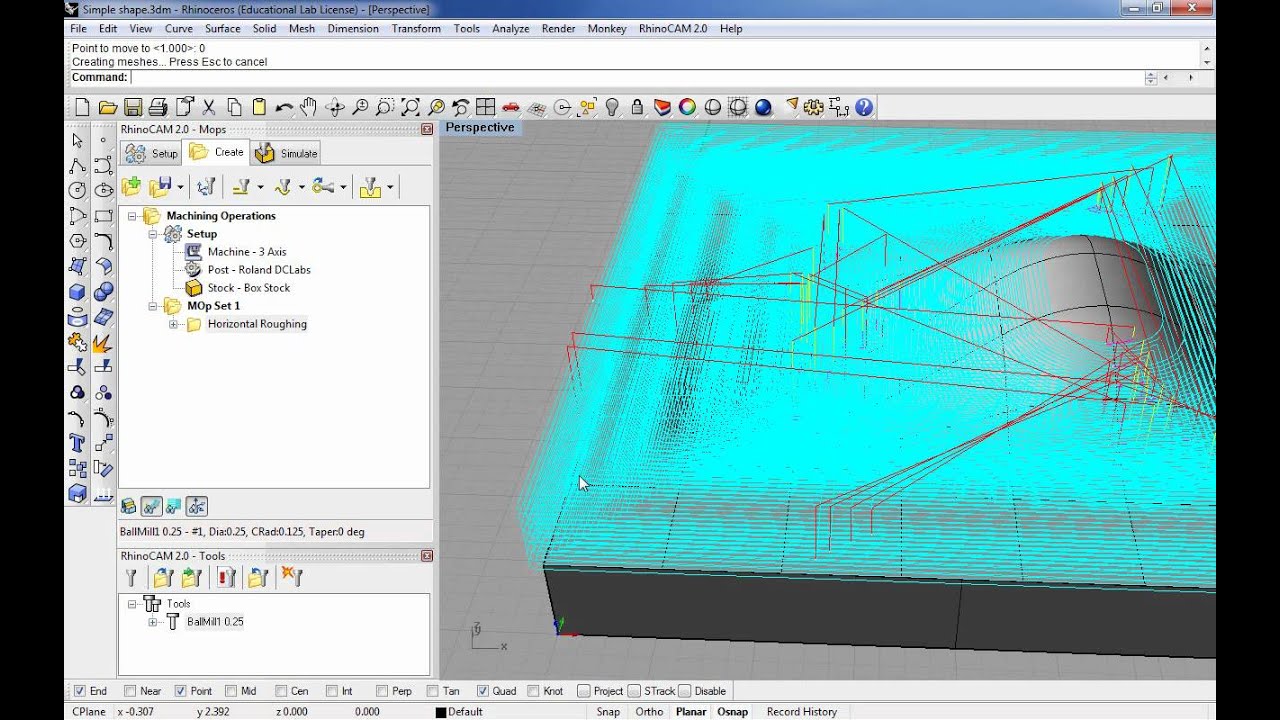This screenshot has width=1280, height=720.
Task: Open the Surface menu
Action: (x=222, y=29)
